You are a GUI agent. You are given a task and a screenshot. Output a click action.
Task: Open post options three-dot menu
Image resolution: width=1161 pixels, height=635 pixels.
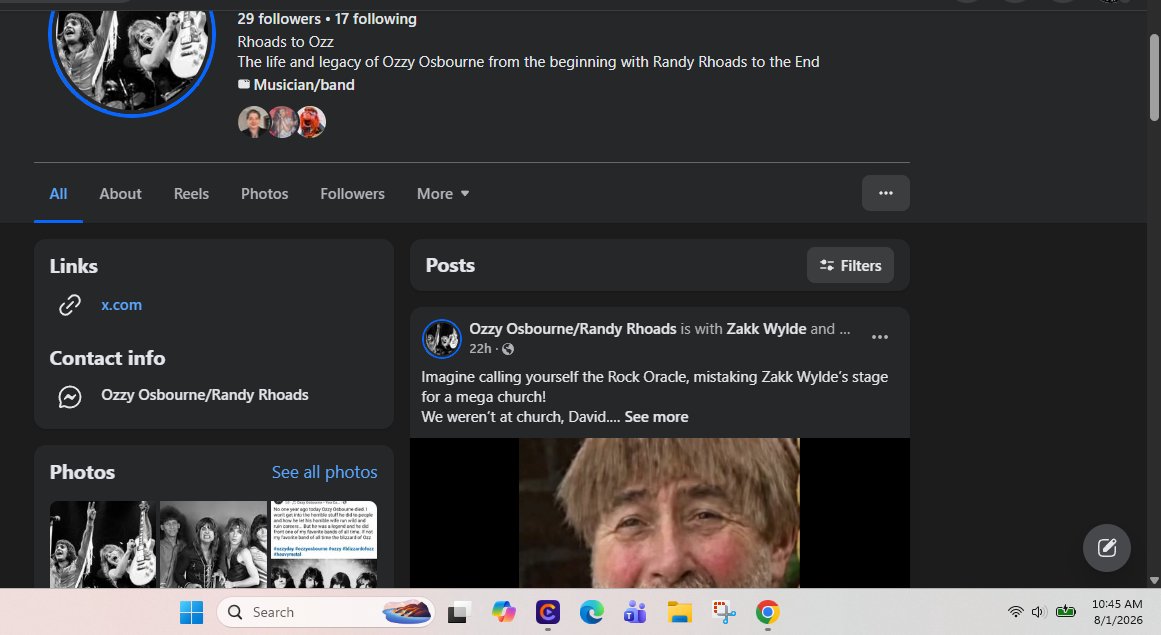880,337
